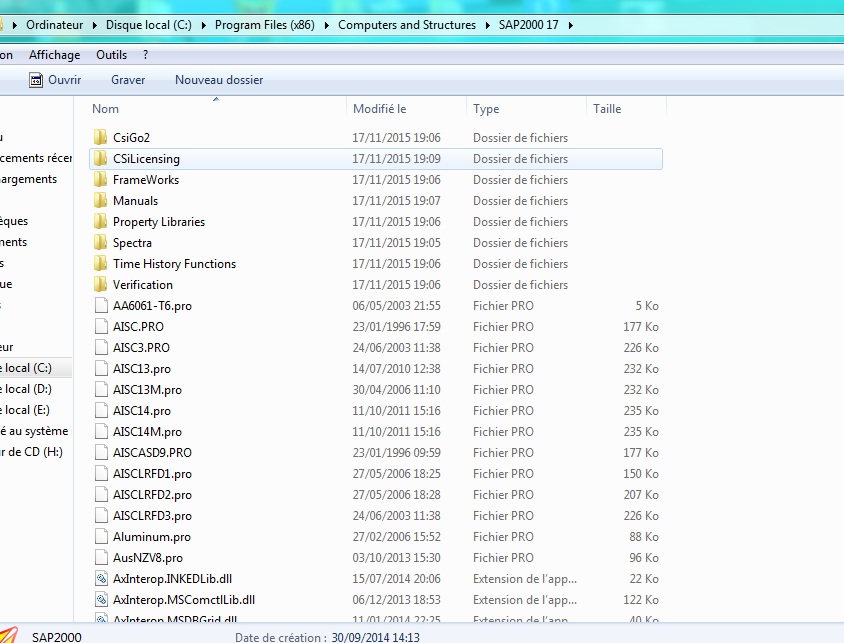844x643 pixels.
Task: Click the Property Libraries folder name
Action: (x=159, y=222)
